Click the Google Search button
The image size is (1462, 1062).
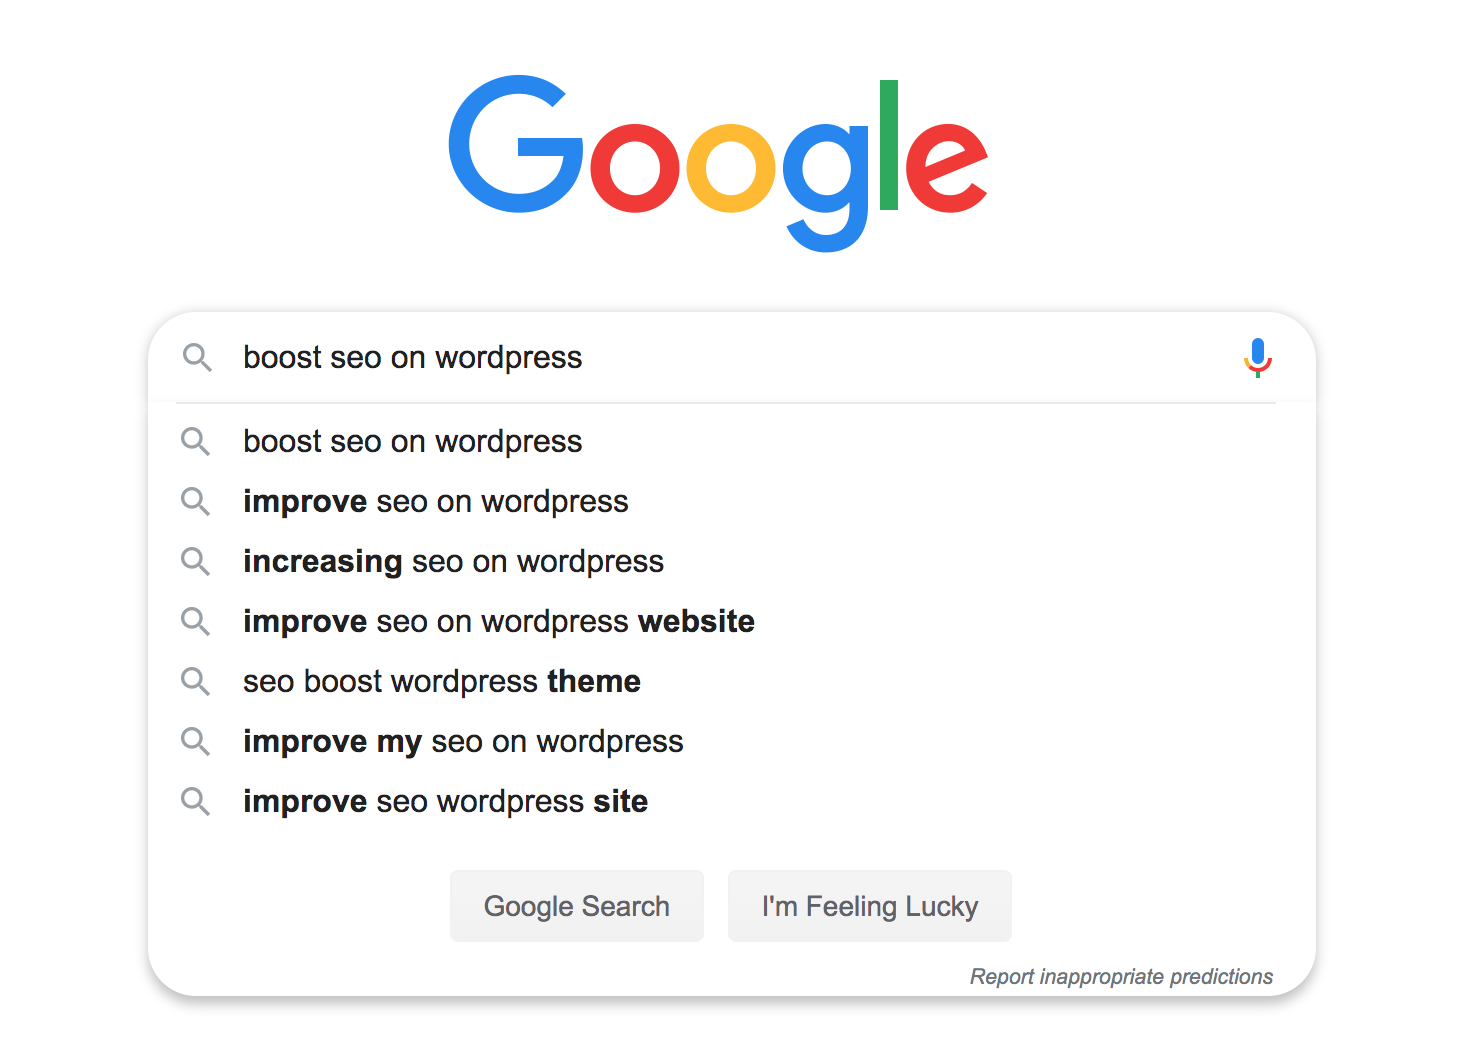[x=577, y=906]
